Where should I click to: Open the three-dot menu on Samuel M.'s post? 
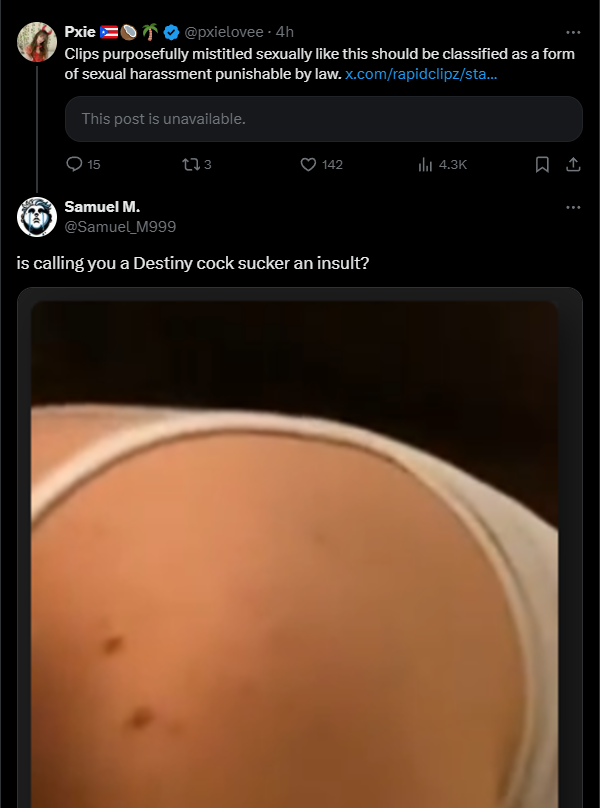pyautogui.click(x=573, y=207)
